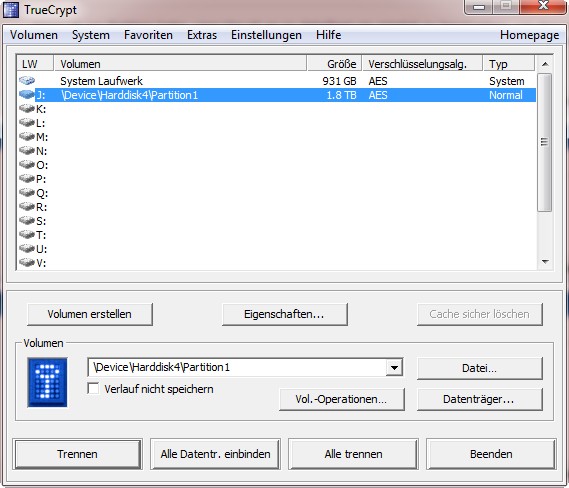Open 'Vol.-Operationen...' button
Screen dimensions: 569x488
[341, 399]
